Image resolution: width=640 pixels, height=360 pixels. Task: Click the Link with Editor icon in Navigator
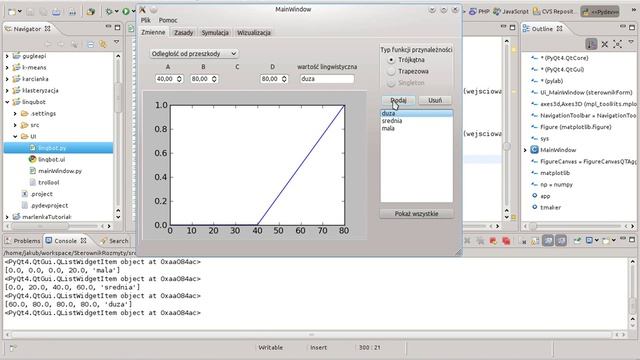(103, 44)
